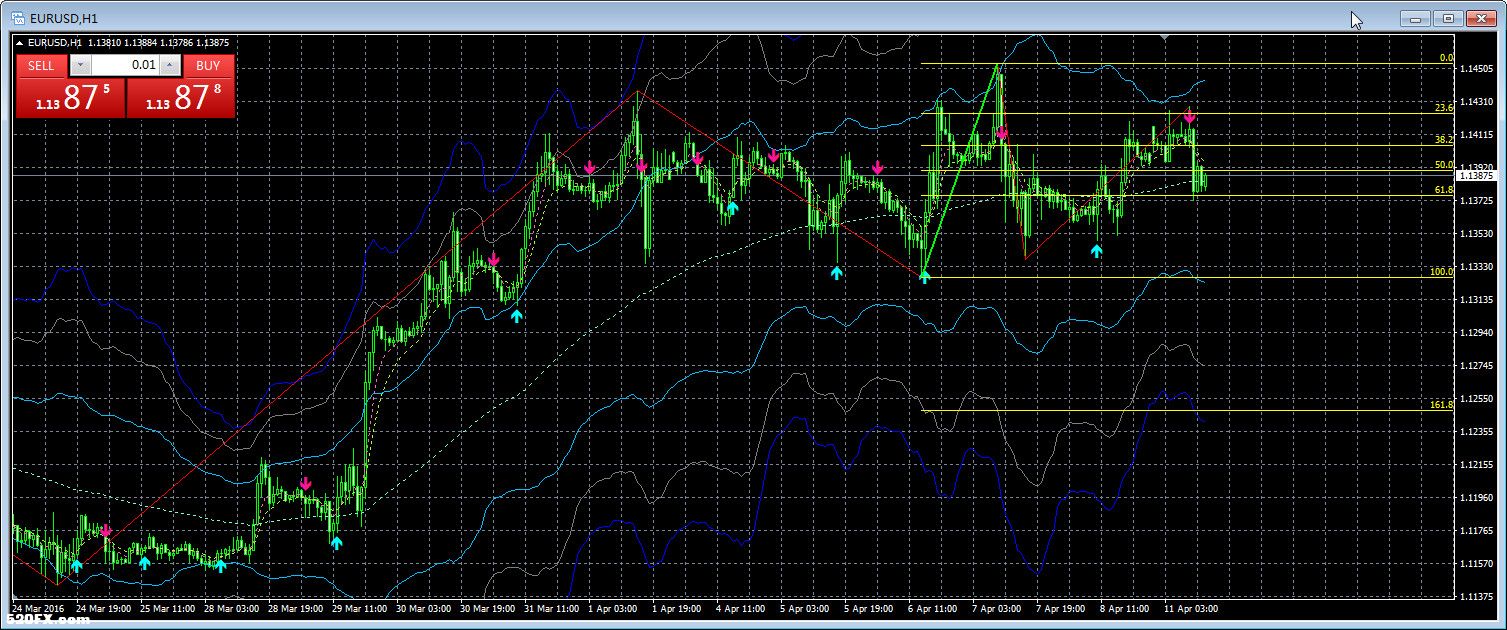The image size is (1507, 630).
Task: Click the Fibonacci 38.2 level label
Action: click(1443, 140)
